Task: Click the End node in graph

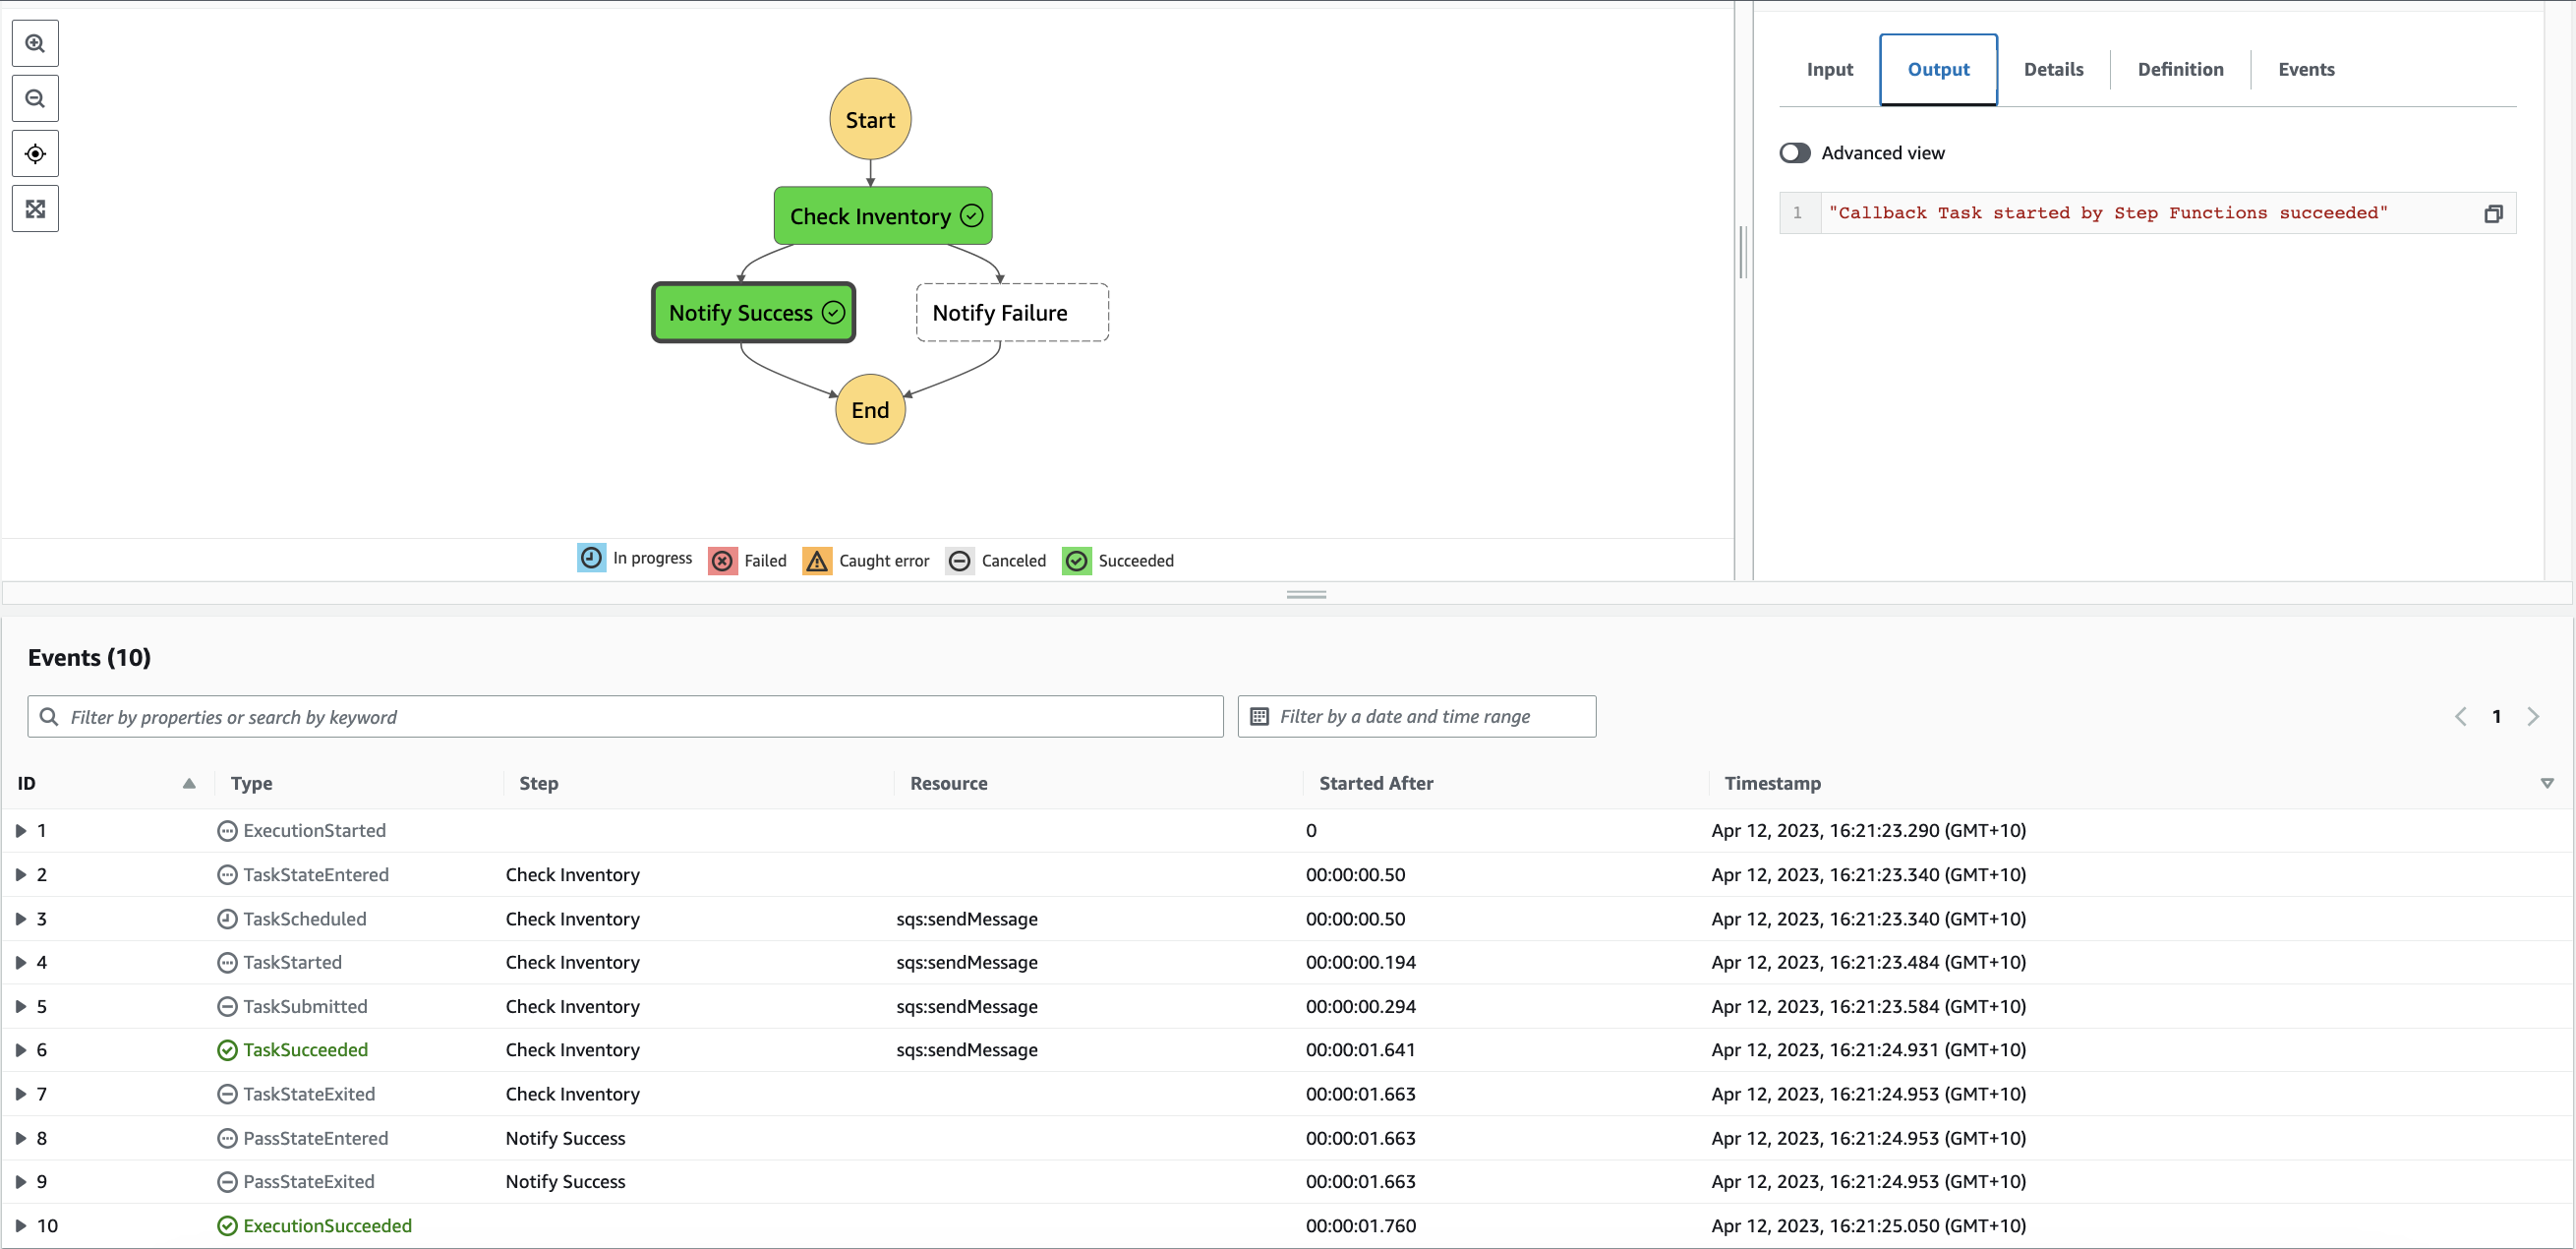Action: click(x=870, y=410)
